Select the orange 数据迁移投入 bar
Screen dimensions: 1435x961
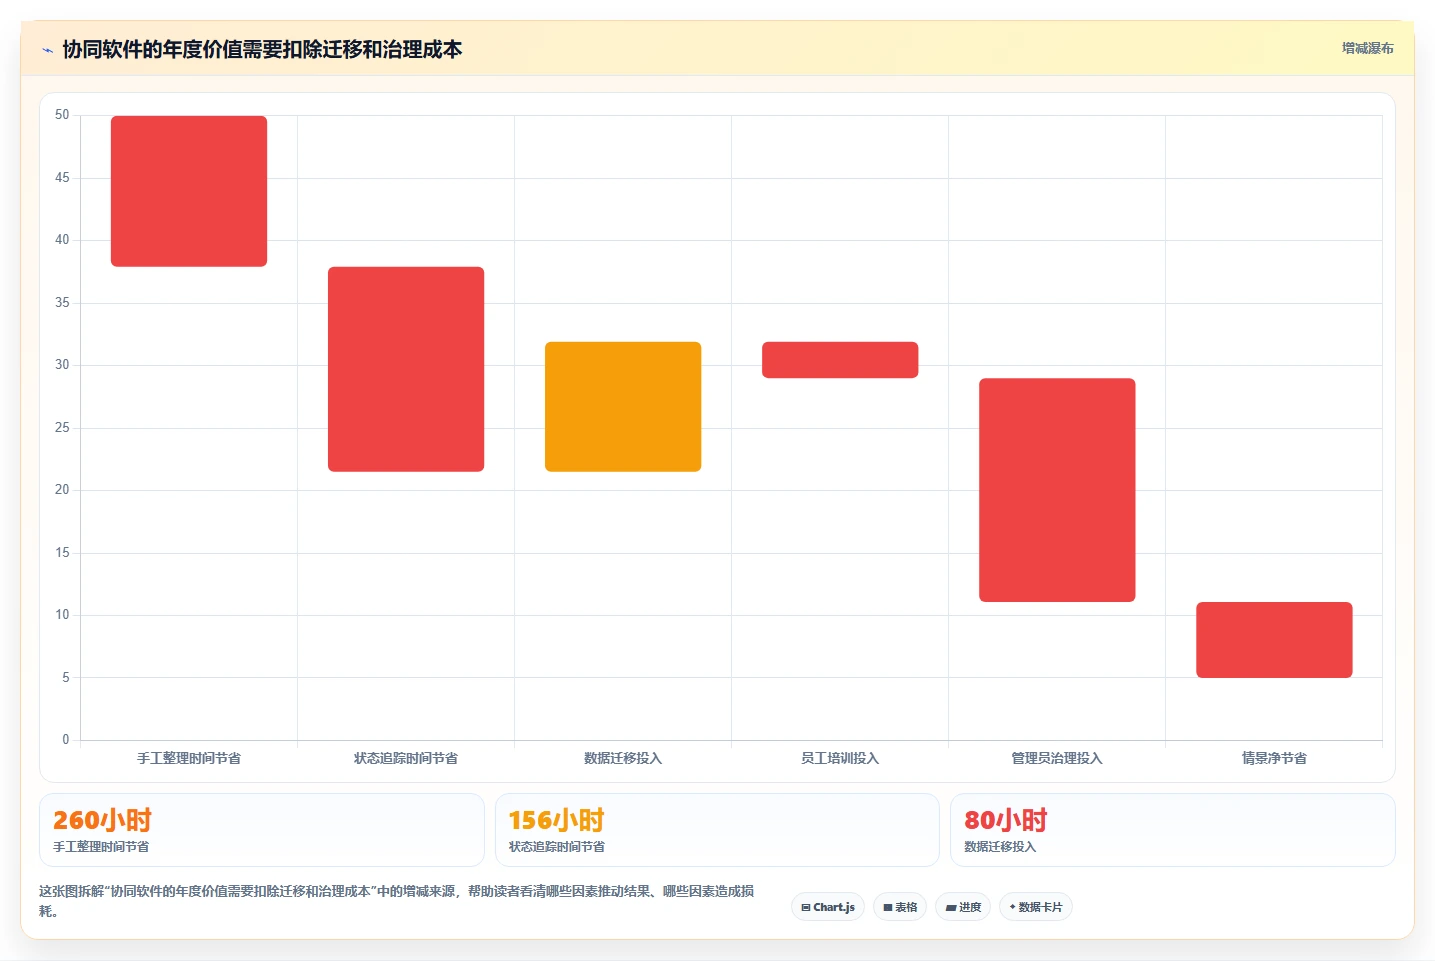coord(623,407)
